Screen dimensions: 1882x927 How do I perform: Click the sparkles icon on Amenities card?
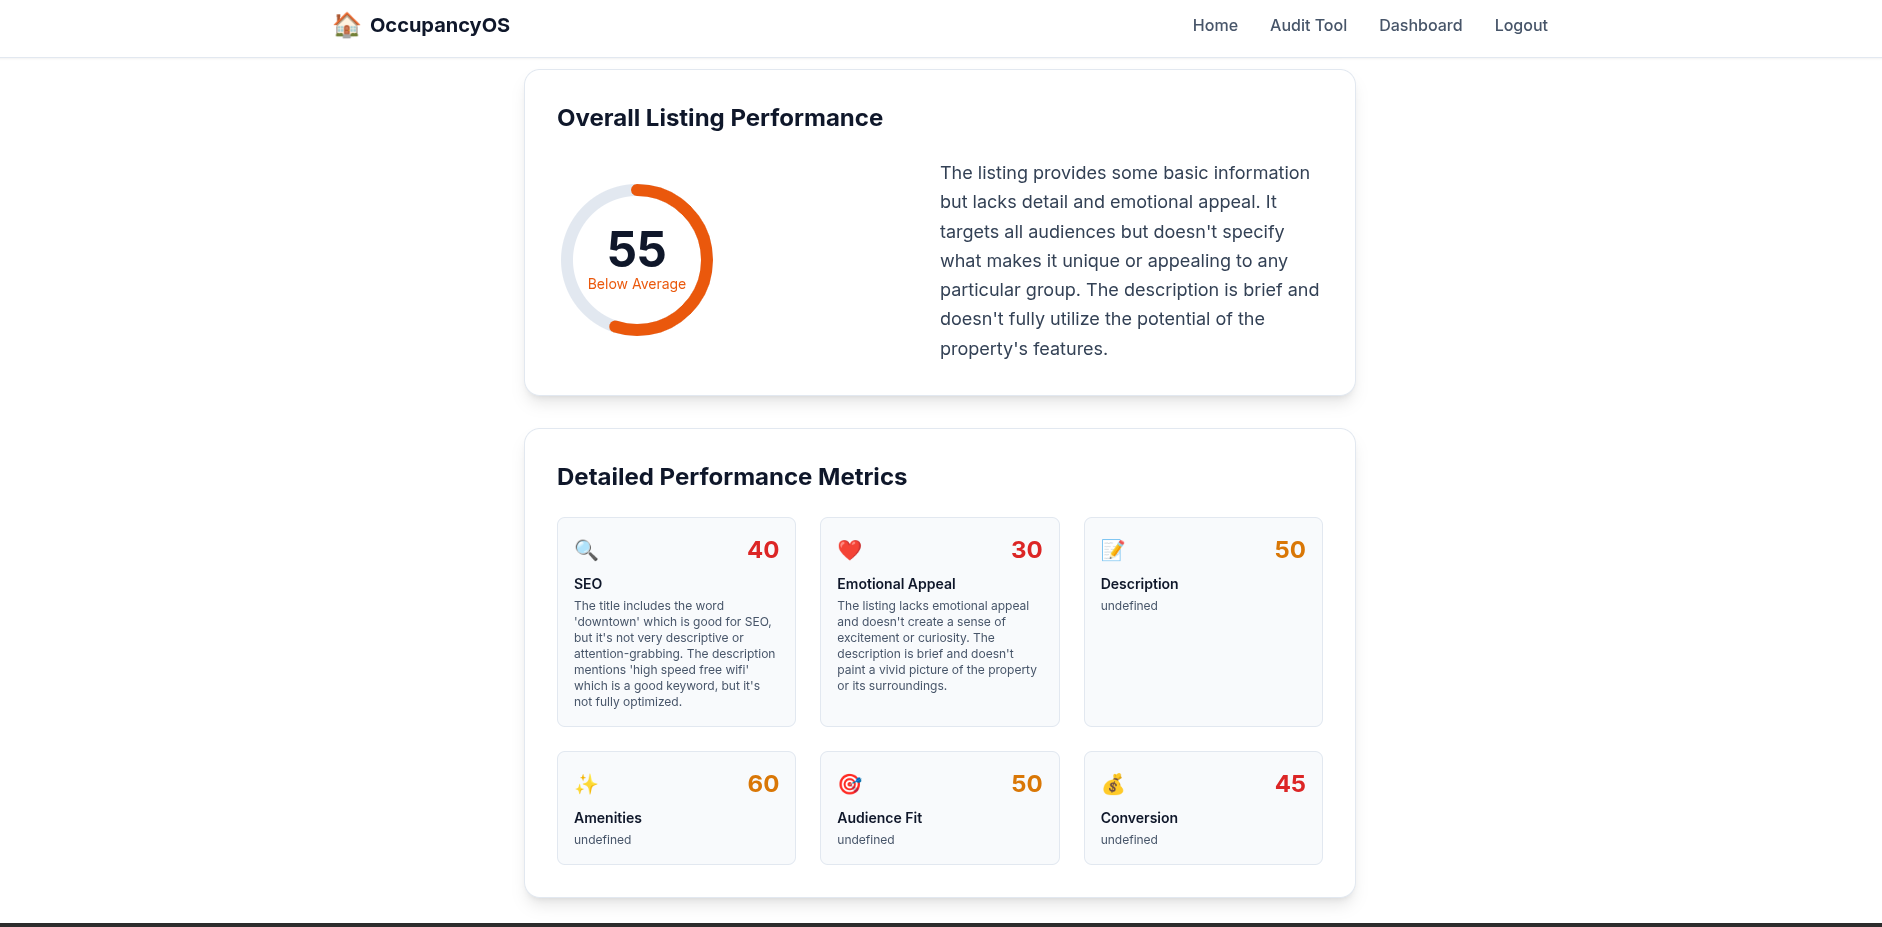586,784
